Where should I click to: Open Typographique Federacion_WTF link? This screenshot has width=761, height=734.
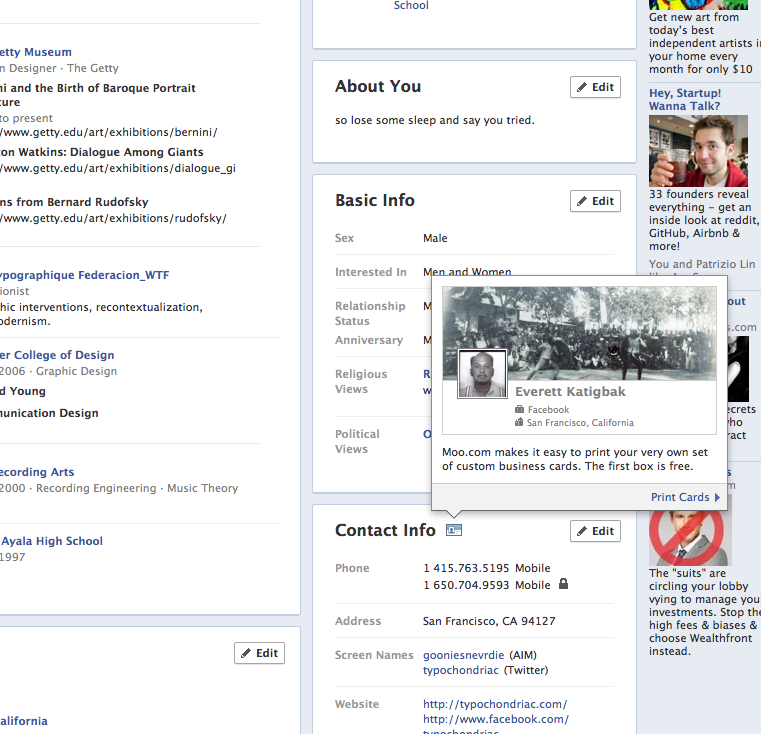pos(84,275)
